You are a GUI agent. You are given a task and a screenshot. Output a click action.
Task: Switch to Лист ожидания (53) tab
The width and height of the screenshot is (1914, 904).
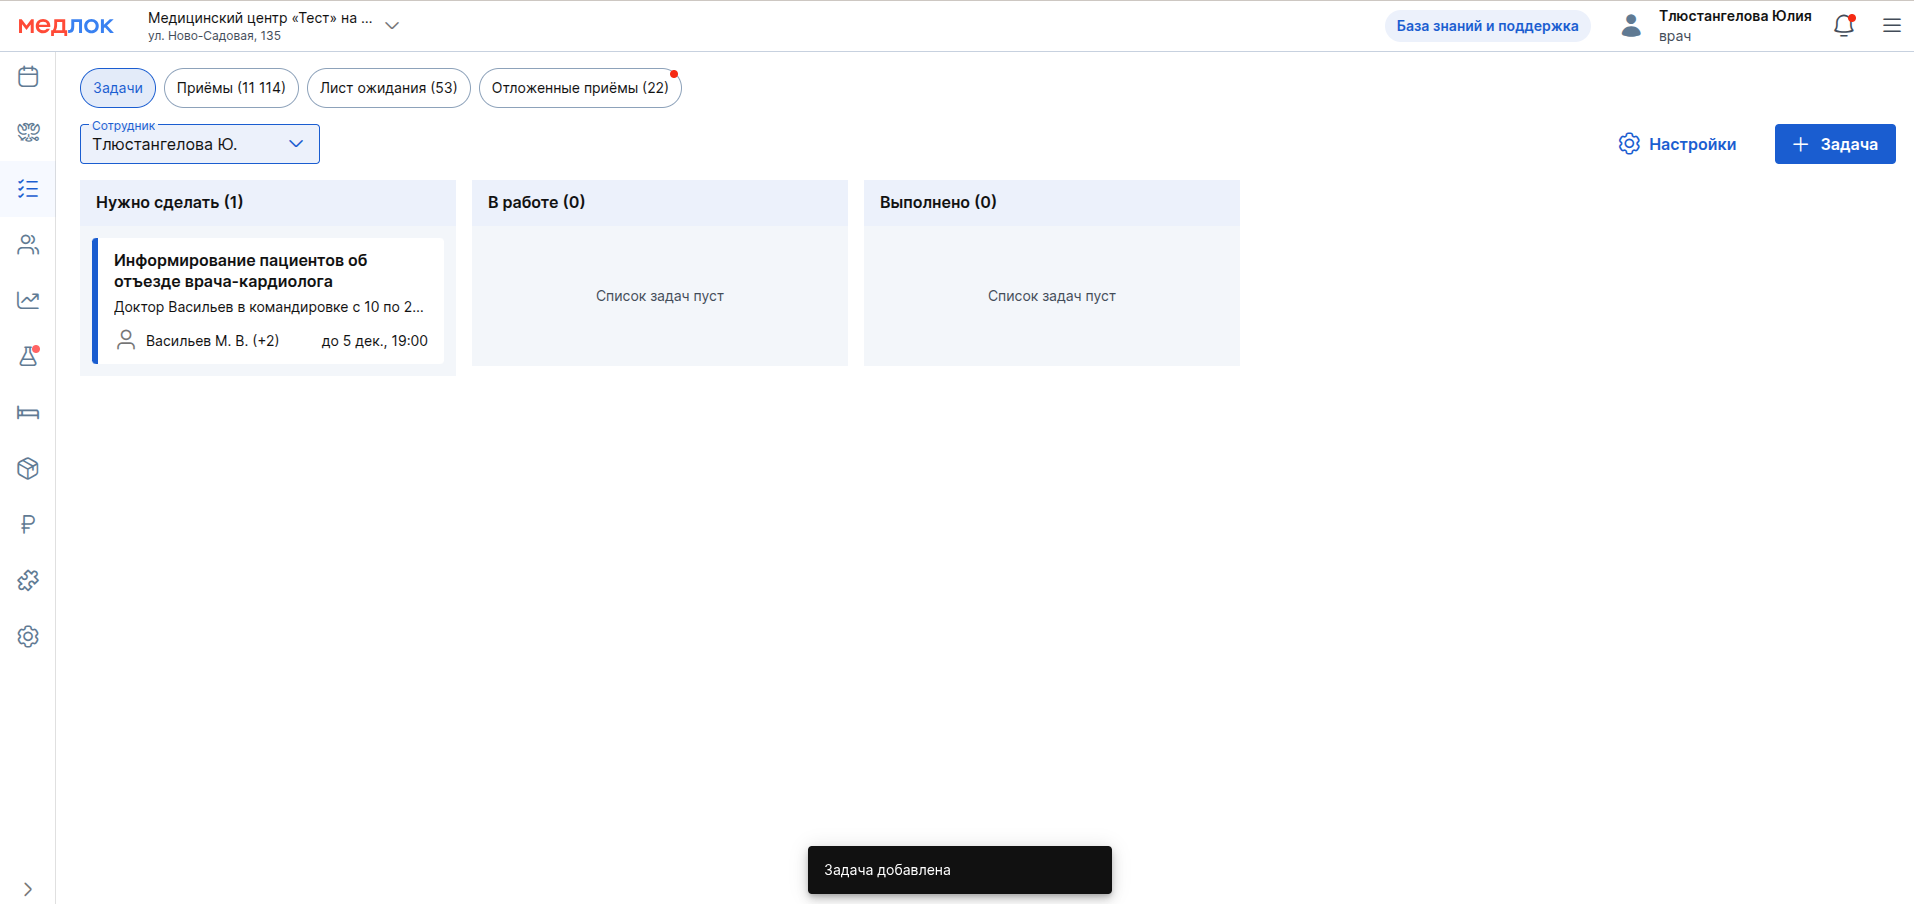click(388, 88)
